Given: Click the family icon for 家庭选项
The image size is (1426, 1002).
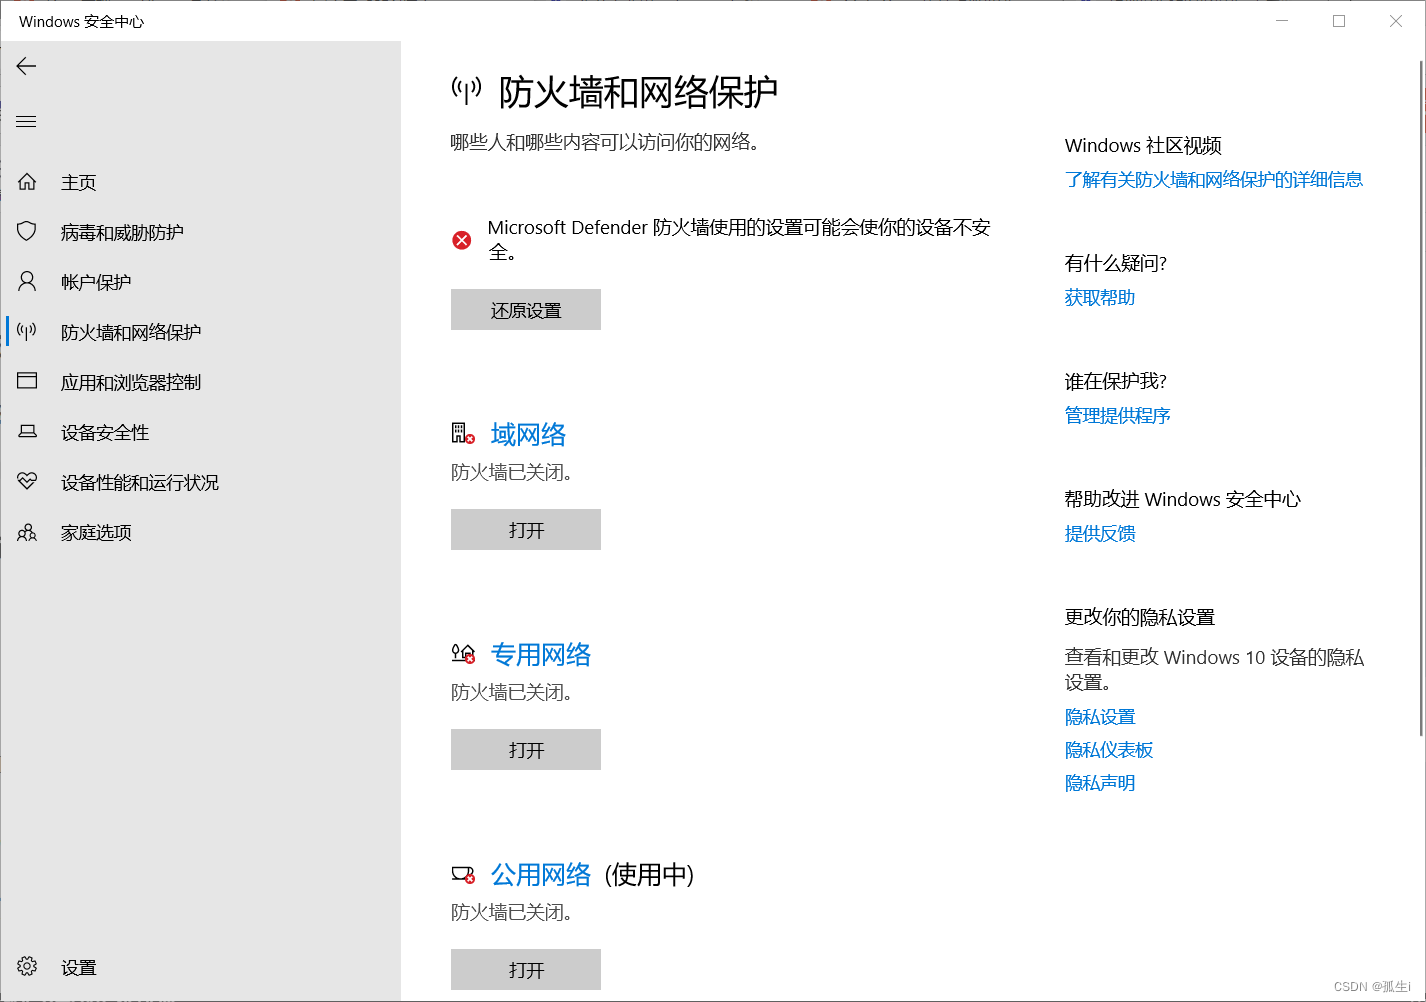Looking at the screenshot, I should tap(27, 532).
